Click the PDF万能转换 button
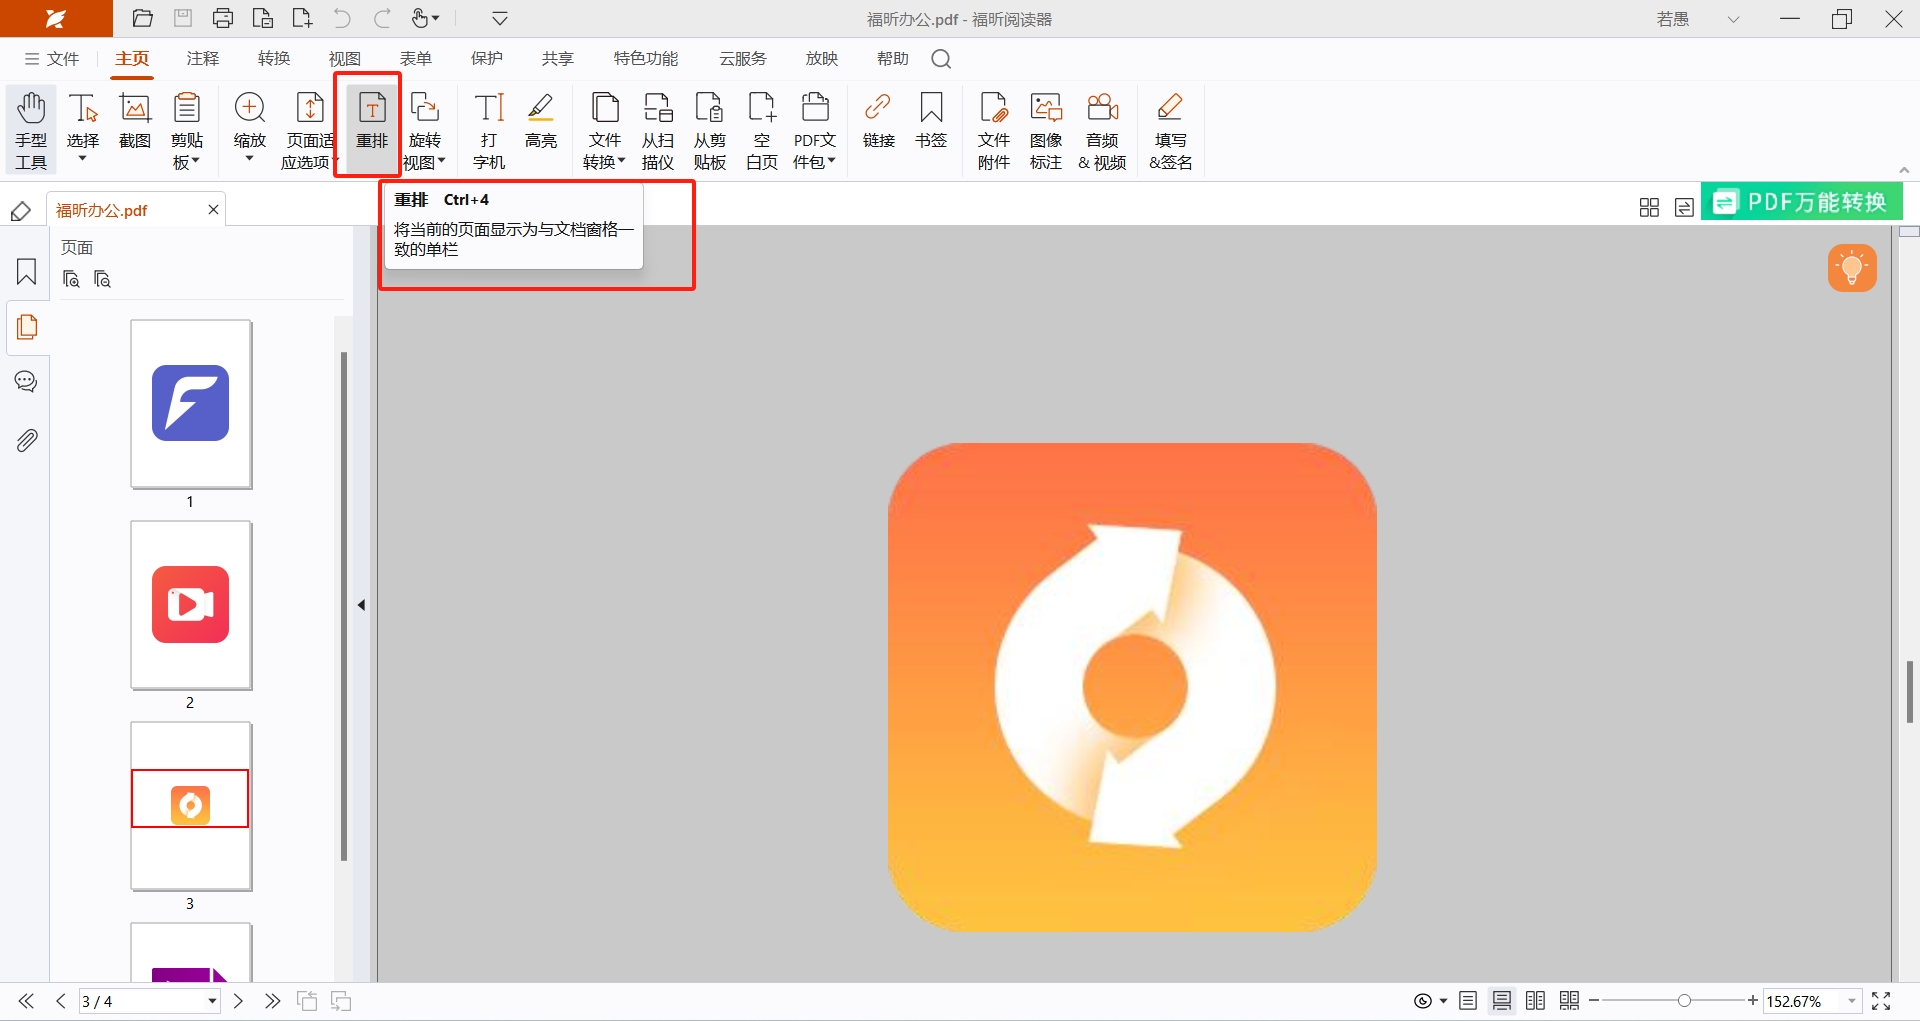This screenshot has width=1920, height=1021. click(x=1802, y=202)
